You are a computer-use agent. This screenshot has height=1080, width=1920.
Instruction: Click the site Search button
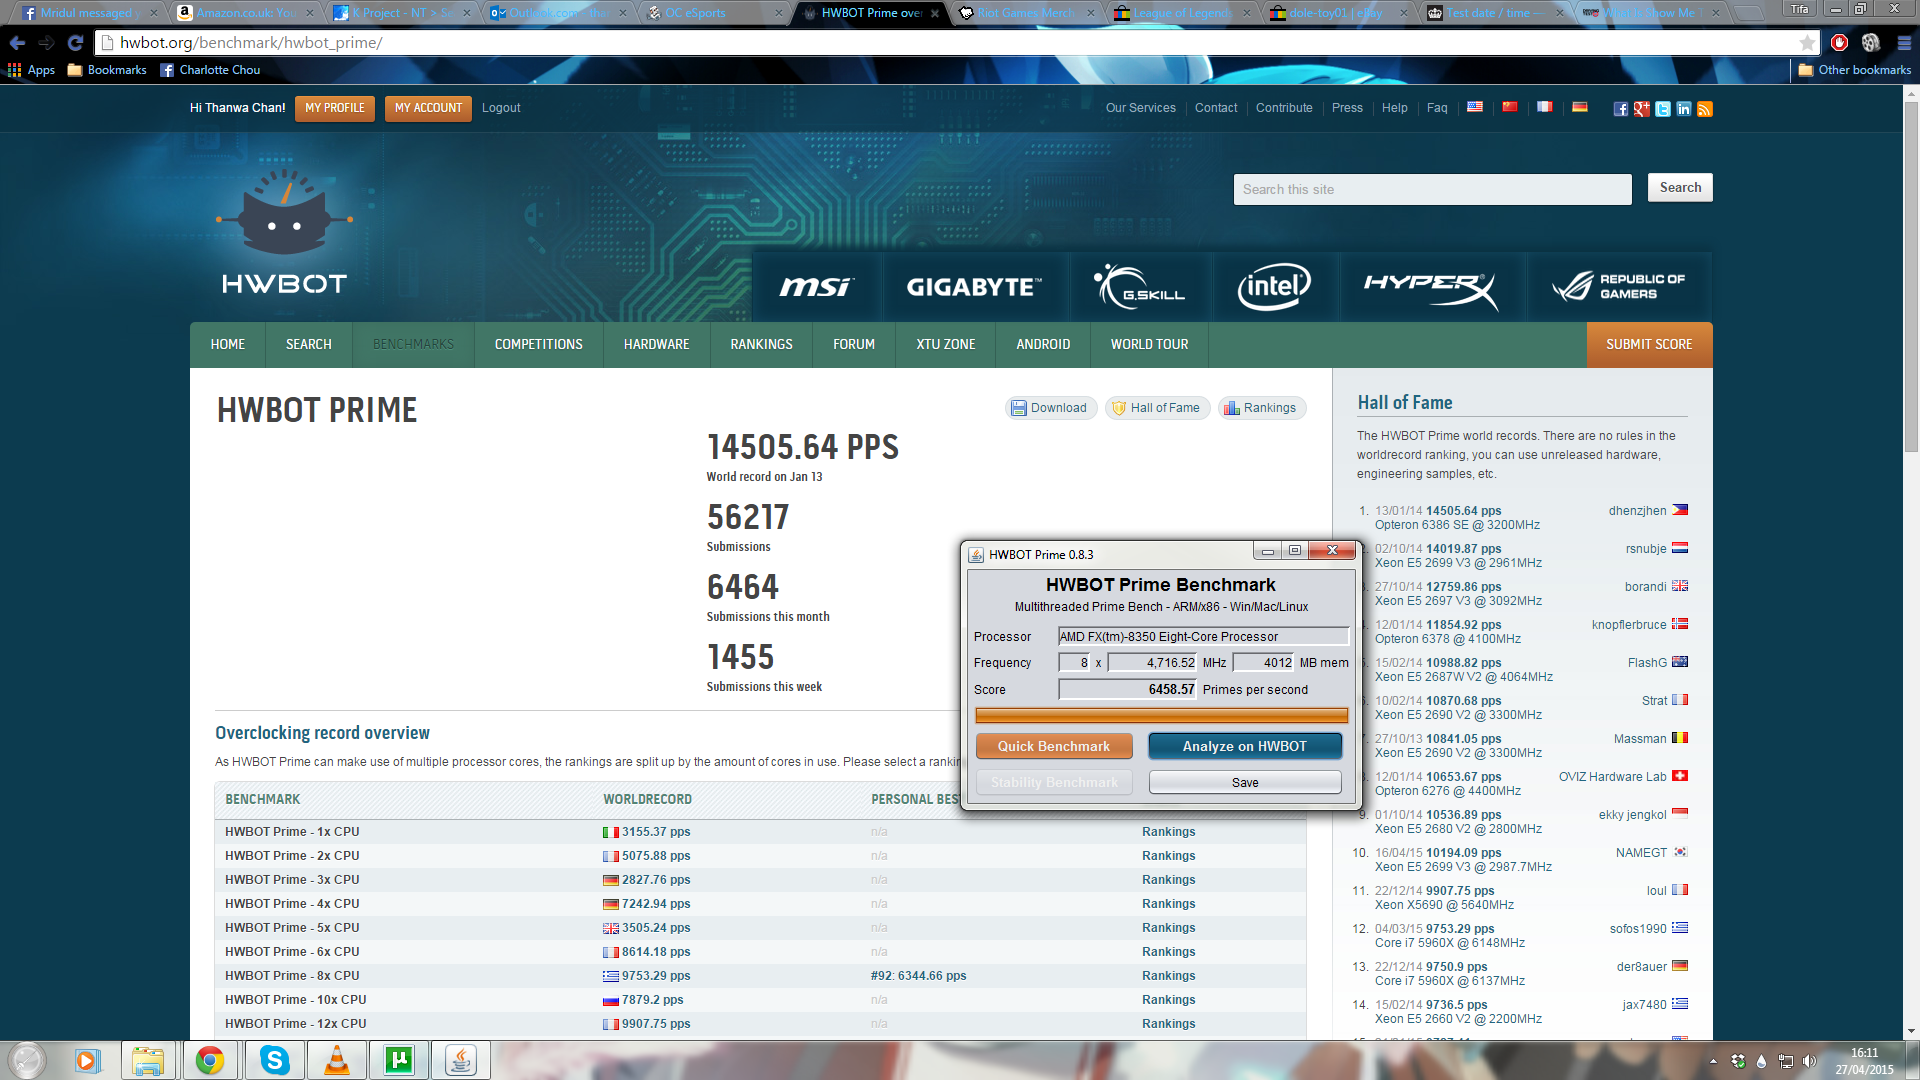point(1680,187)
